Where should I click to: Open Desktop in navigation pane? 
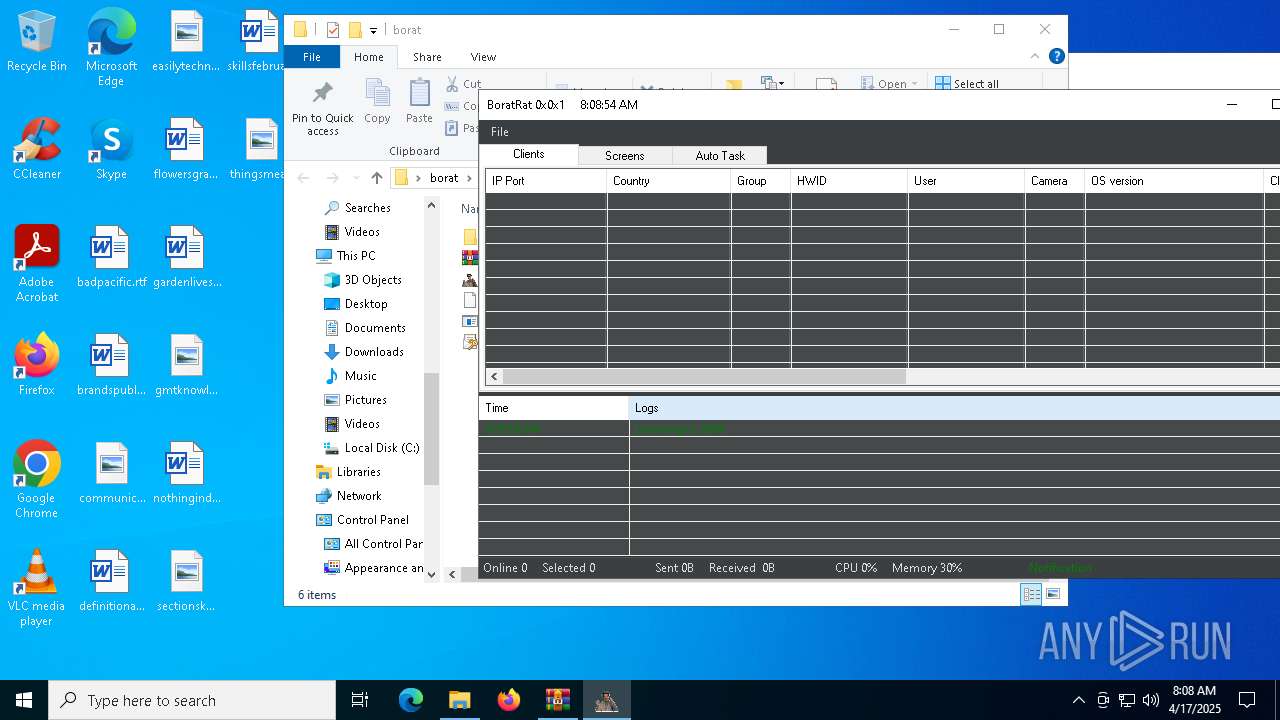366,304
